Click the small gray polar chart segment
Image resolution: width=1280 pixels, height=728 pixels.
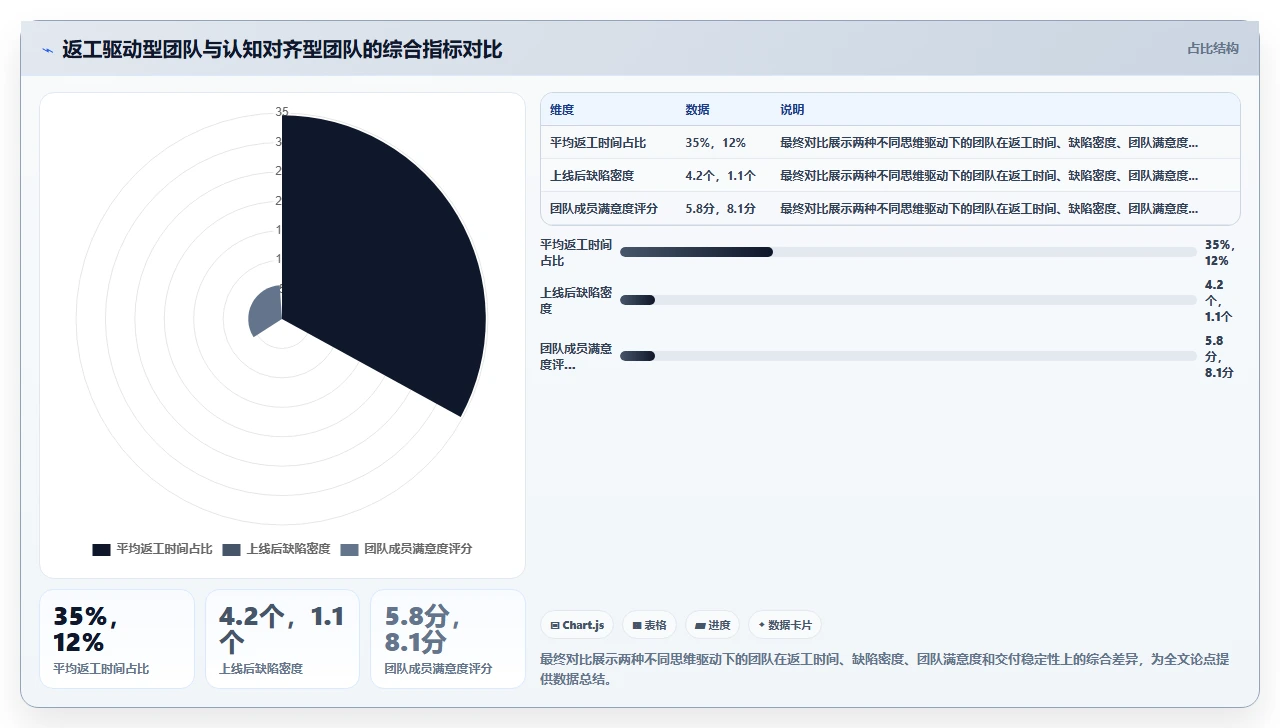[266, 311]
